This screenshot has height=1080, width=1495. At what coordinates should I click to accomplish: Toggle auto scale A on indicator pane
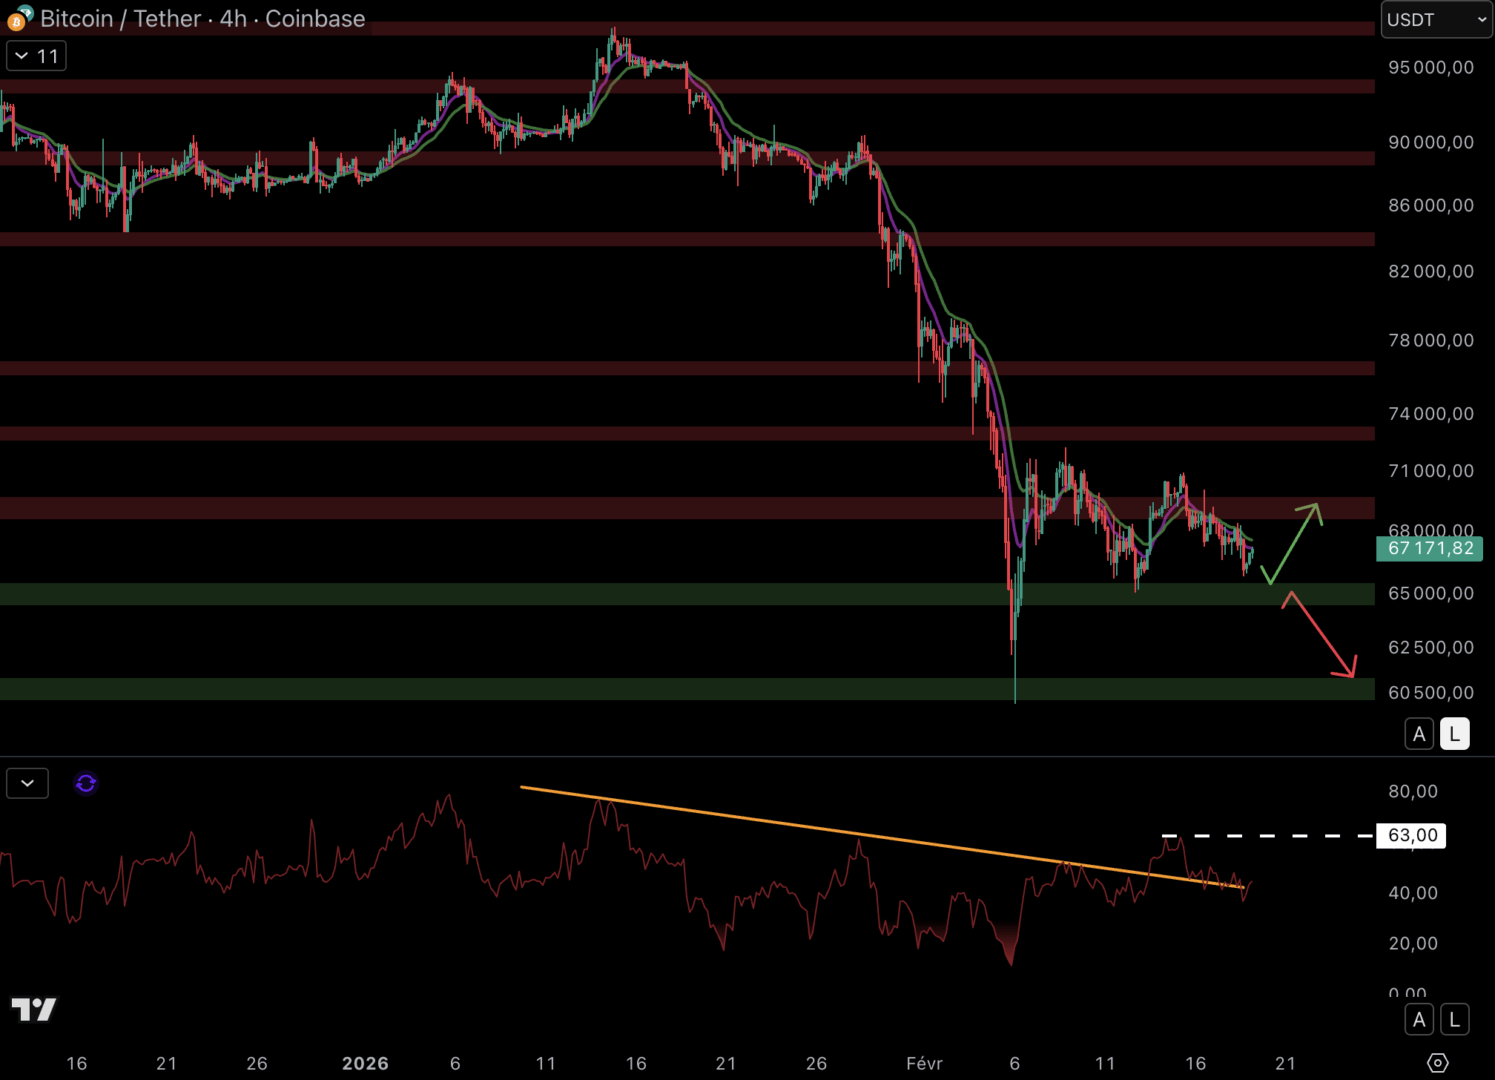[x=1418, y=1020]
